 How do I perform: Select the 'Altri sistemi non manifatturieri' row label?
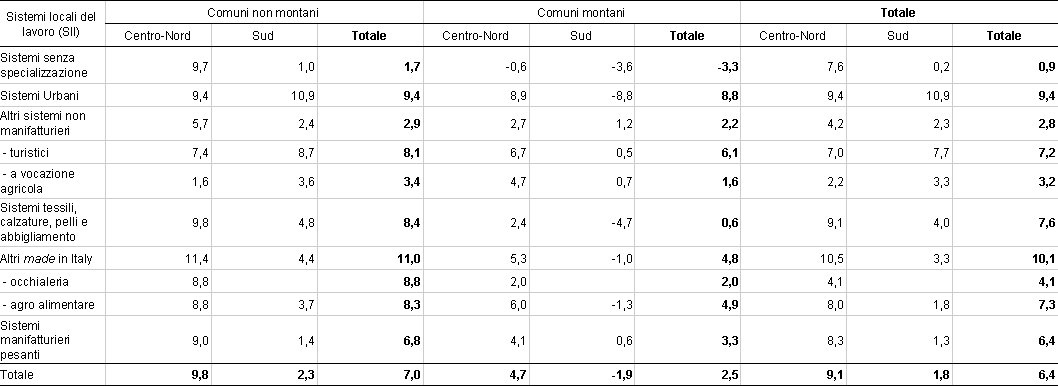coord(43,122)
